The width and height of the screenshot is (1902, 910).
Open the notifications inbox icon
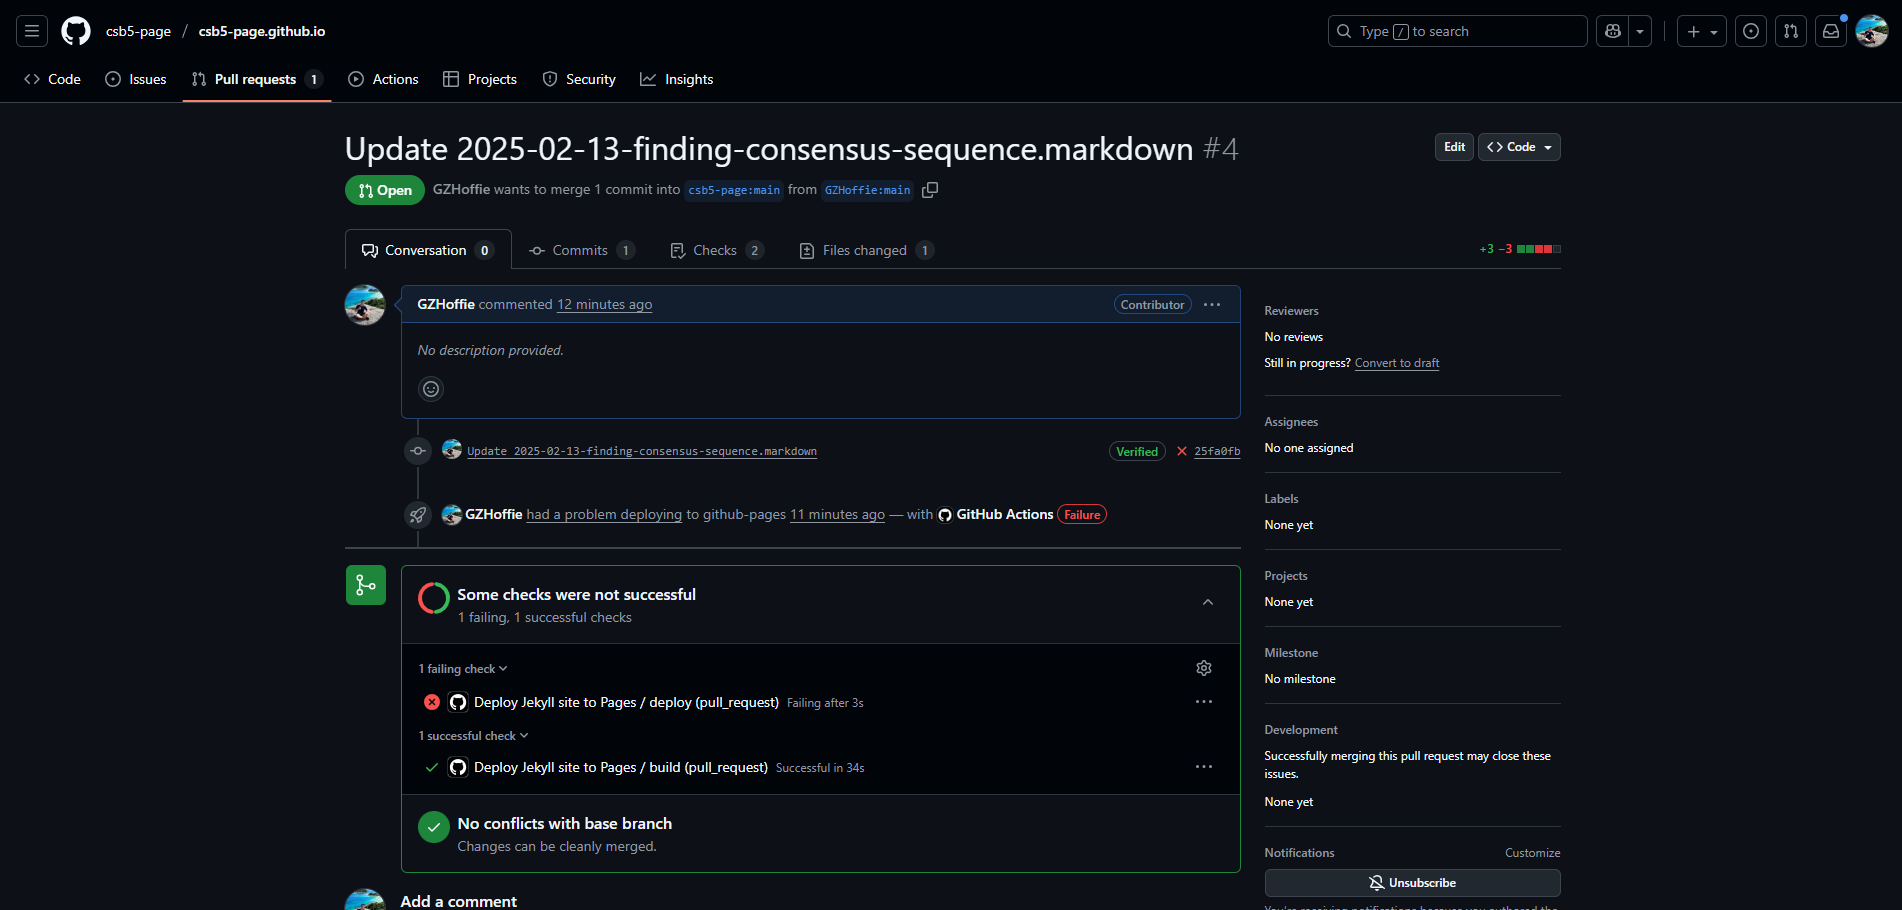pyautogui.click(x=1831, y=31)
